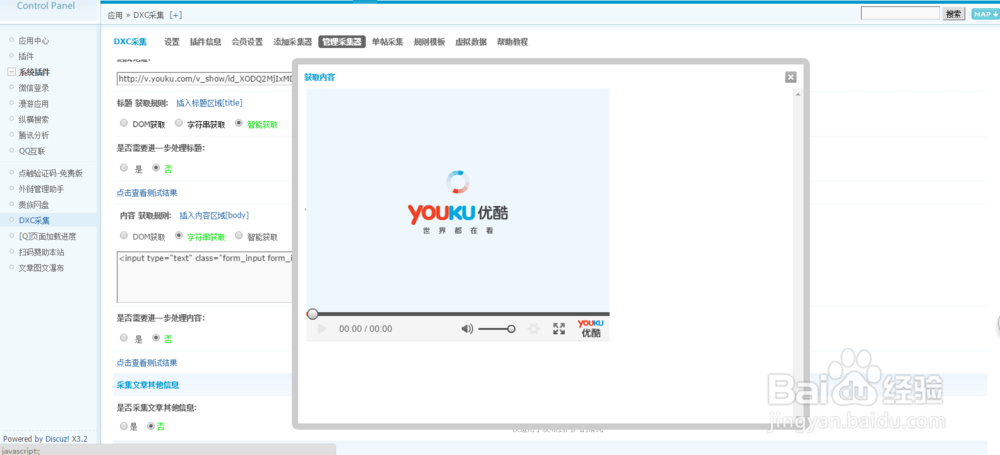The height and width of the screenshot is (455, 1000).
Task: Click the 获取内容 dialog title
Action: (320, 77)
